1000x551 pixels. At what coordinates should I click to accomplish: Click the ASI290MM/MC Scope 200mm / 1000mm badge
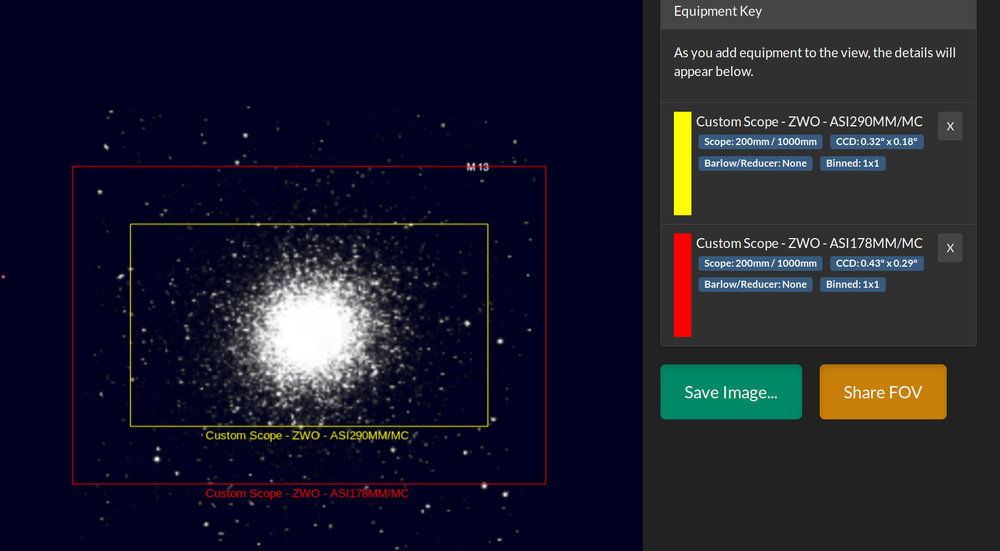click(x=760, y=142)
